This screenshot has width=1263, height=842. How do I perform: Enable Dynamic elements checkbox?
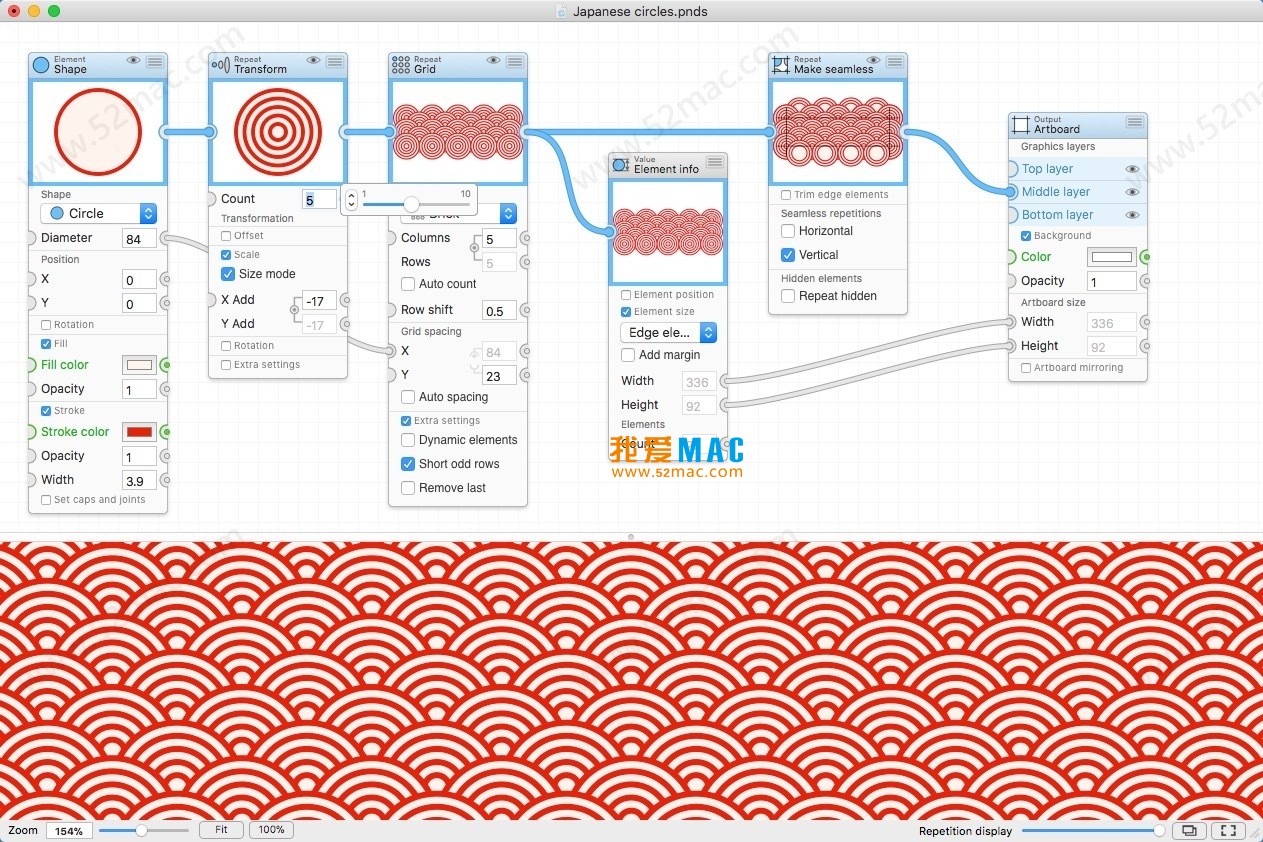pos(408,440)
